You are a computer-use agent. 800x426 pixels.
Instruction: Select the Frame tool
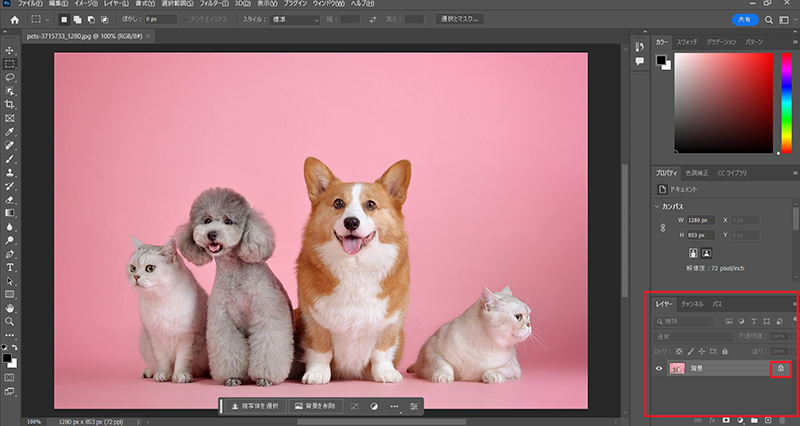pos(10,118)
